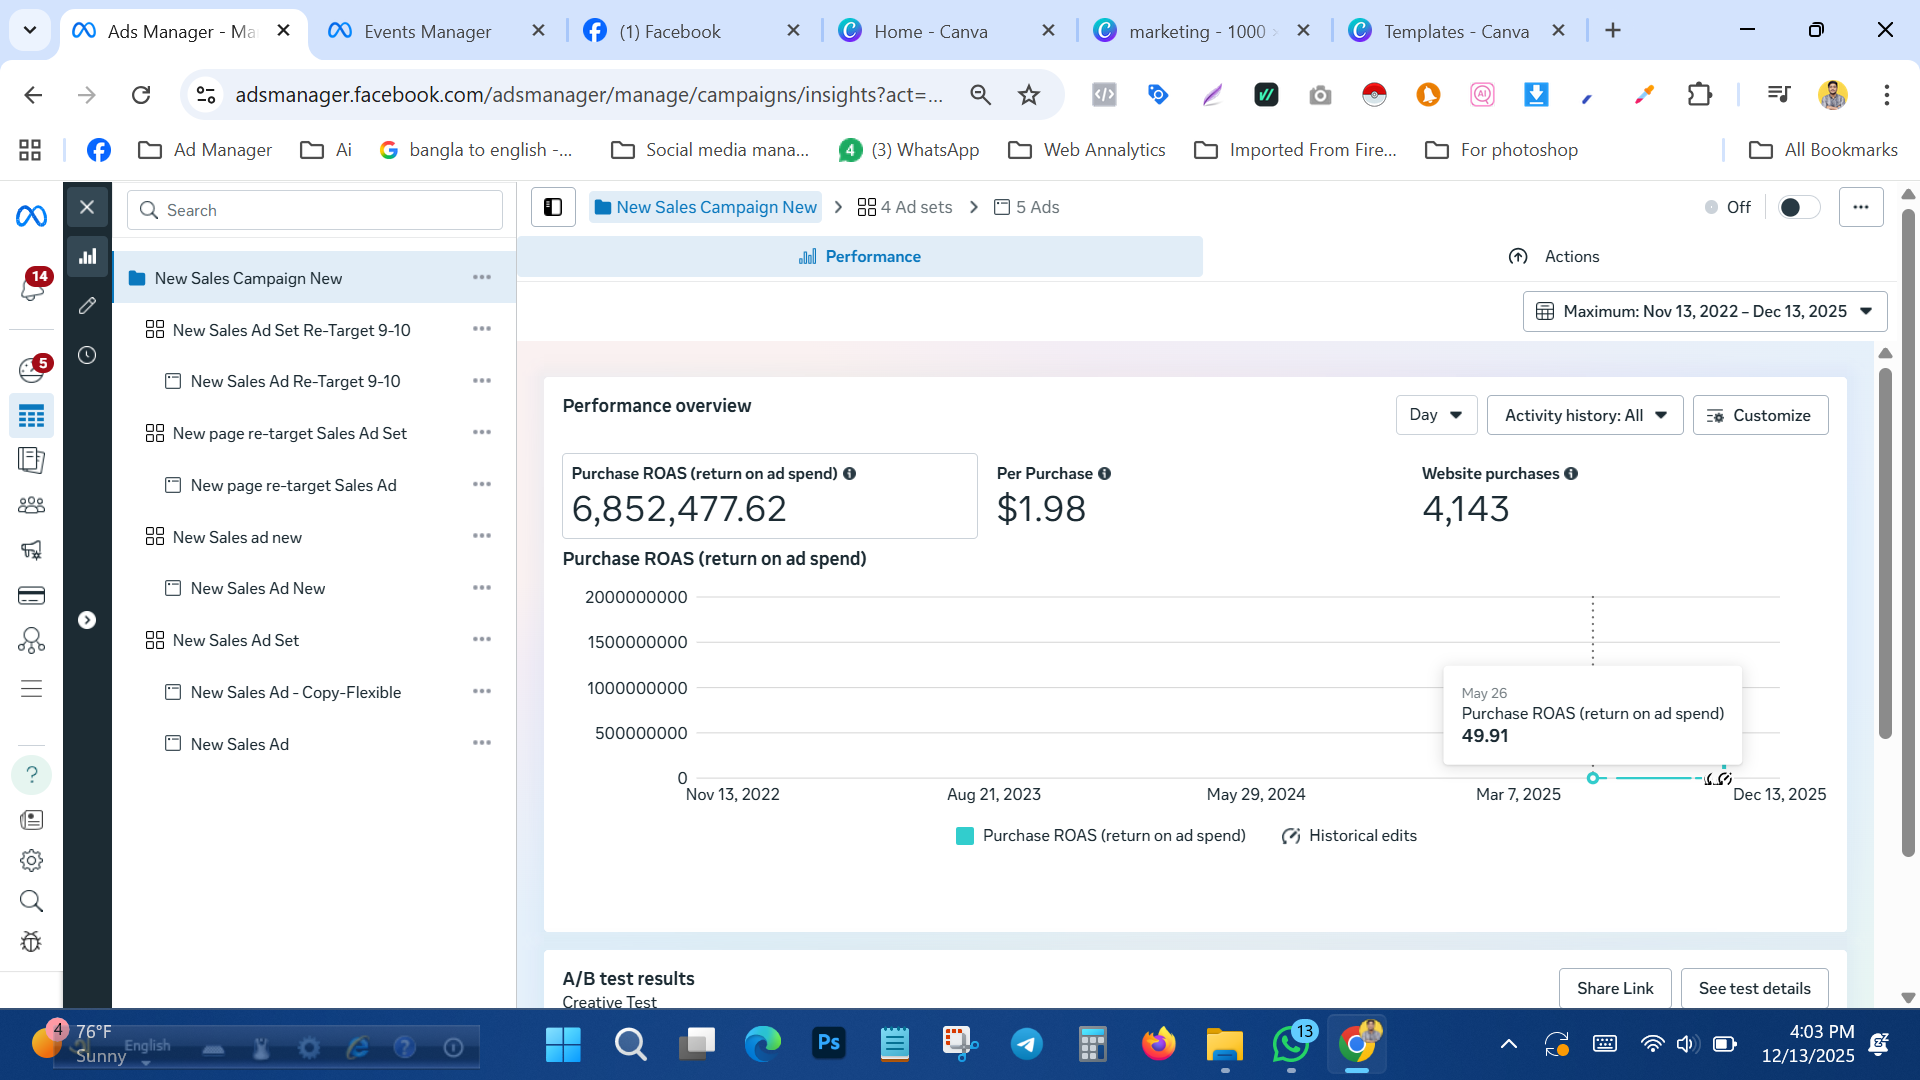Click the Share Link button
The width and height of the screenshot is (1920, 1080).
(1615, 988)
